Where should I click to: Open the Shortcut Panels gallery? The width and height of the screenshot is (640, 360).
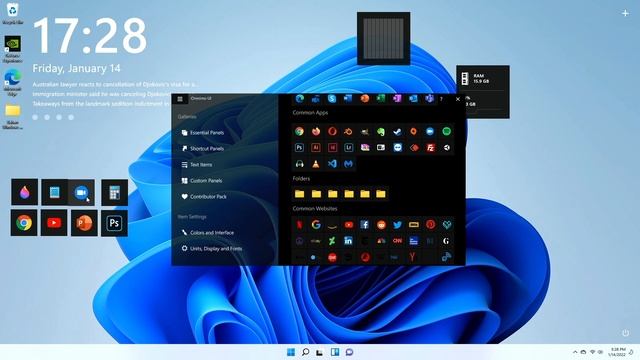pyautogui.click(x=203, y=149)
